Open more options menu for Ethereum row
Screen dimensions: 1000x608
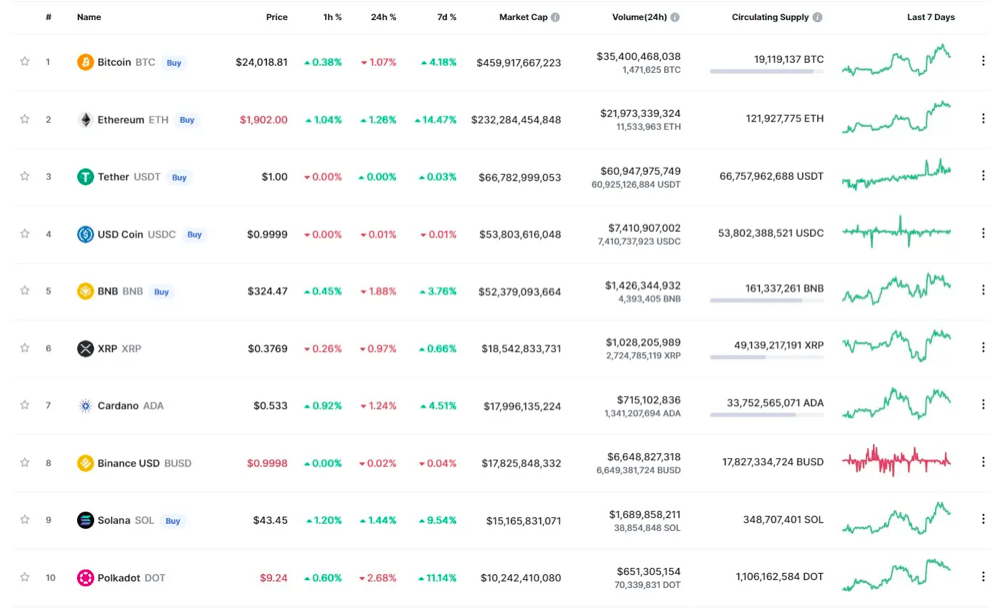point(983,118)
